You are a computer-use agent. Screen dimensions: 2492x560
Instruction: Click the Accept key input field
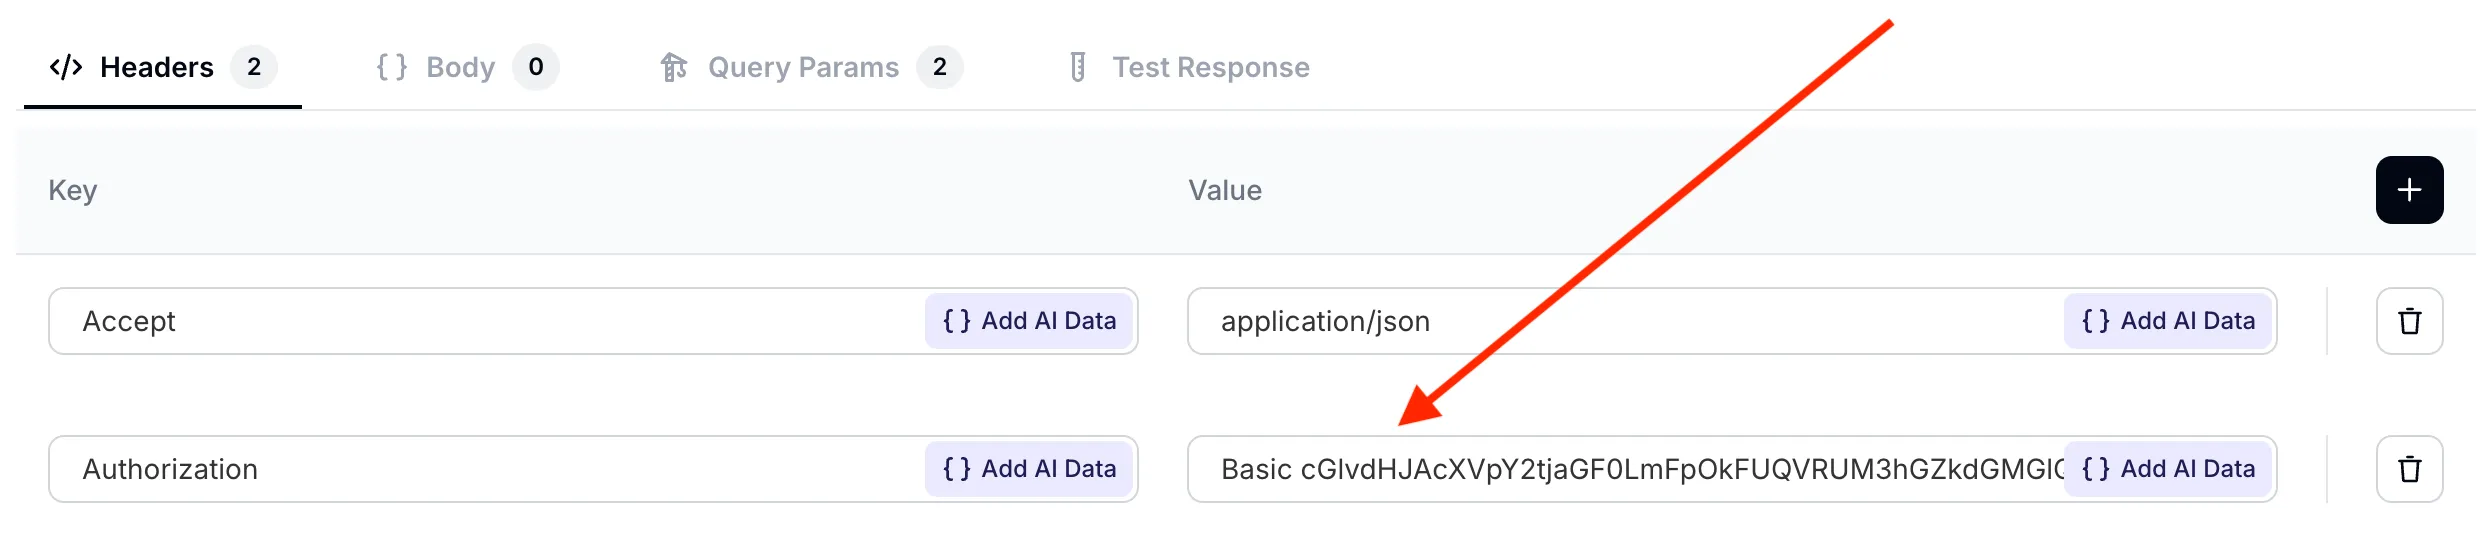[480, 321]
